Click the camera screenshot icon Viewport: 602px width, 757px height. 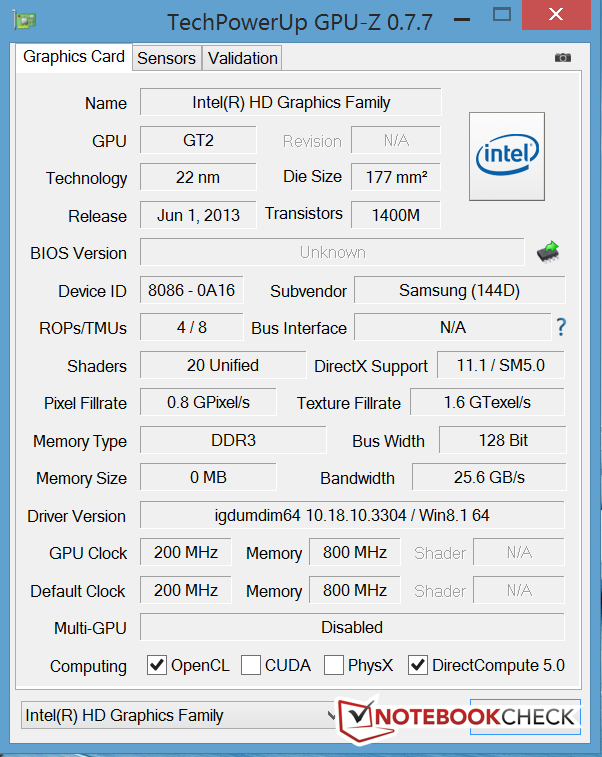[564, 58]
